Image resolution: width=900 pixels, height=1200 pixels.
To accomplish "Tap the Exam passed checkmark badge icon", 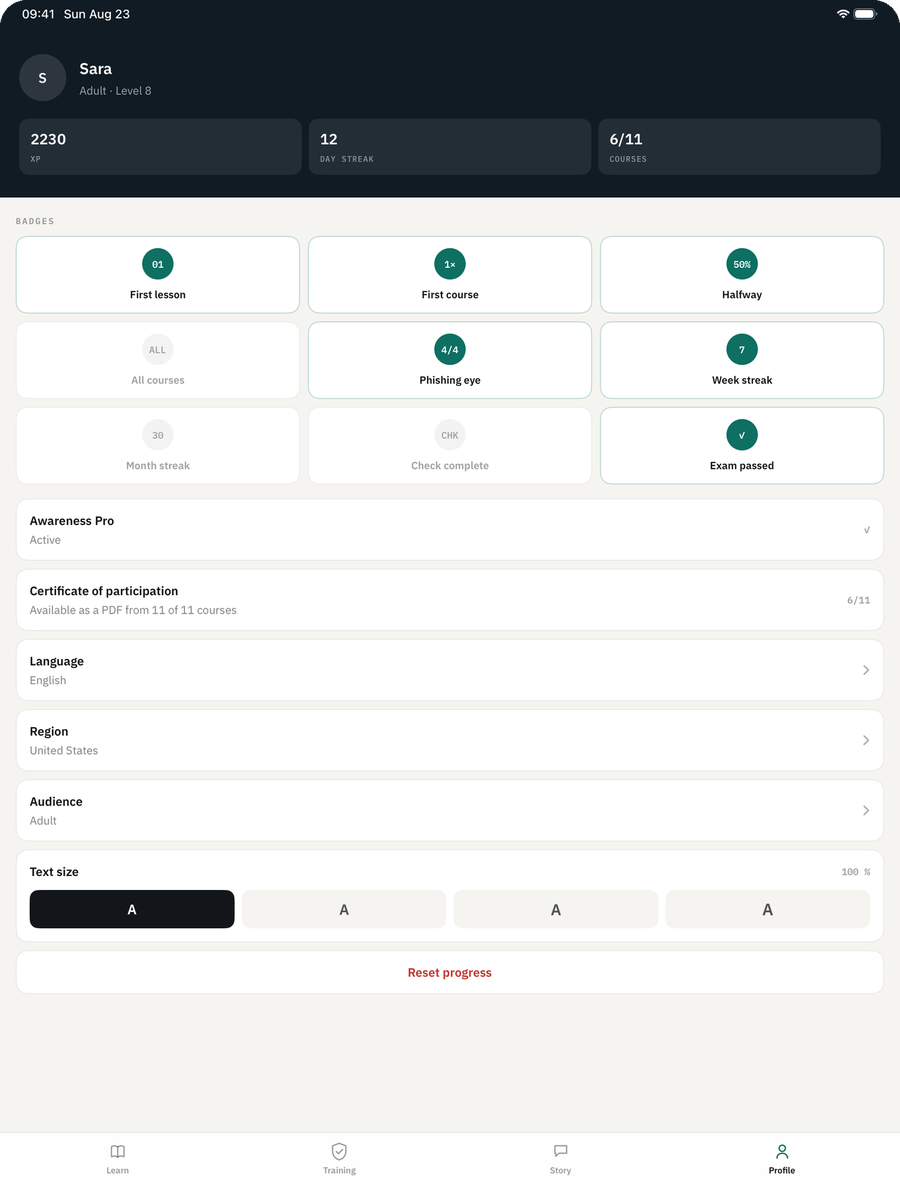I will (742, 435).
